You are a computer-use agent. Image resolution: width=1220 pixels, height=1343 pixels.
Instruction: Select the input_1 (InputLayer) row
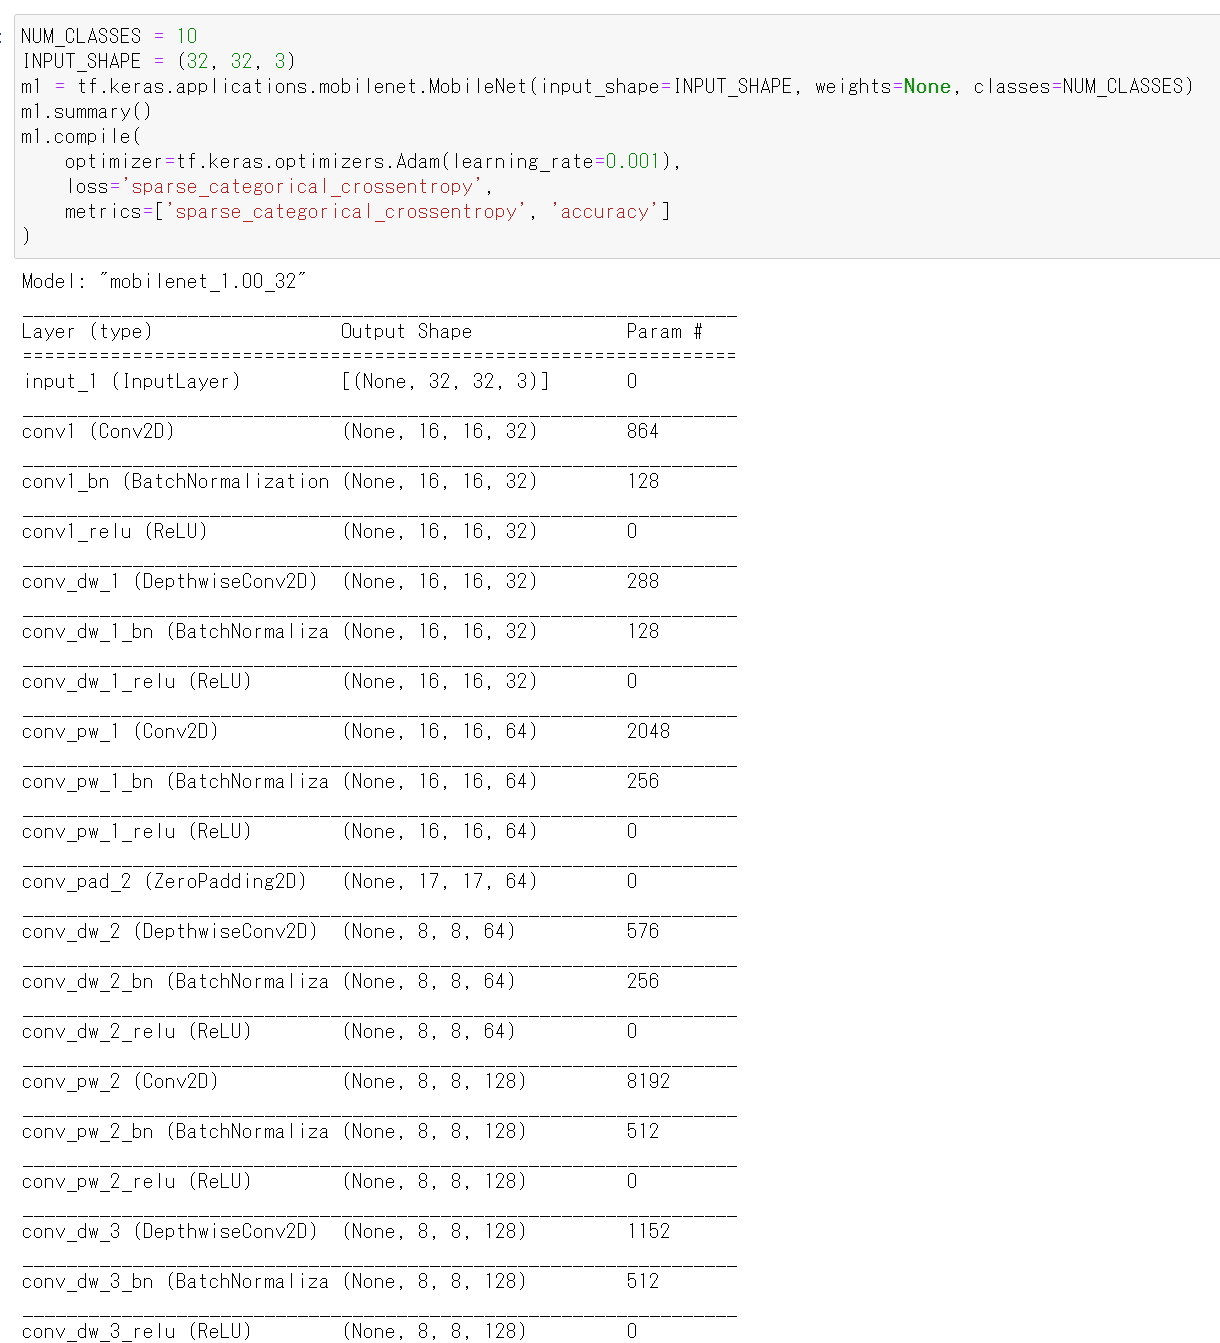(x=379, y=381)
